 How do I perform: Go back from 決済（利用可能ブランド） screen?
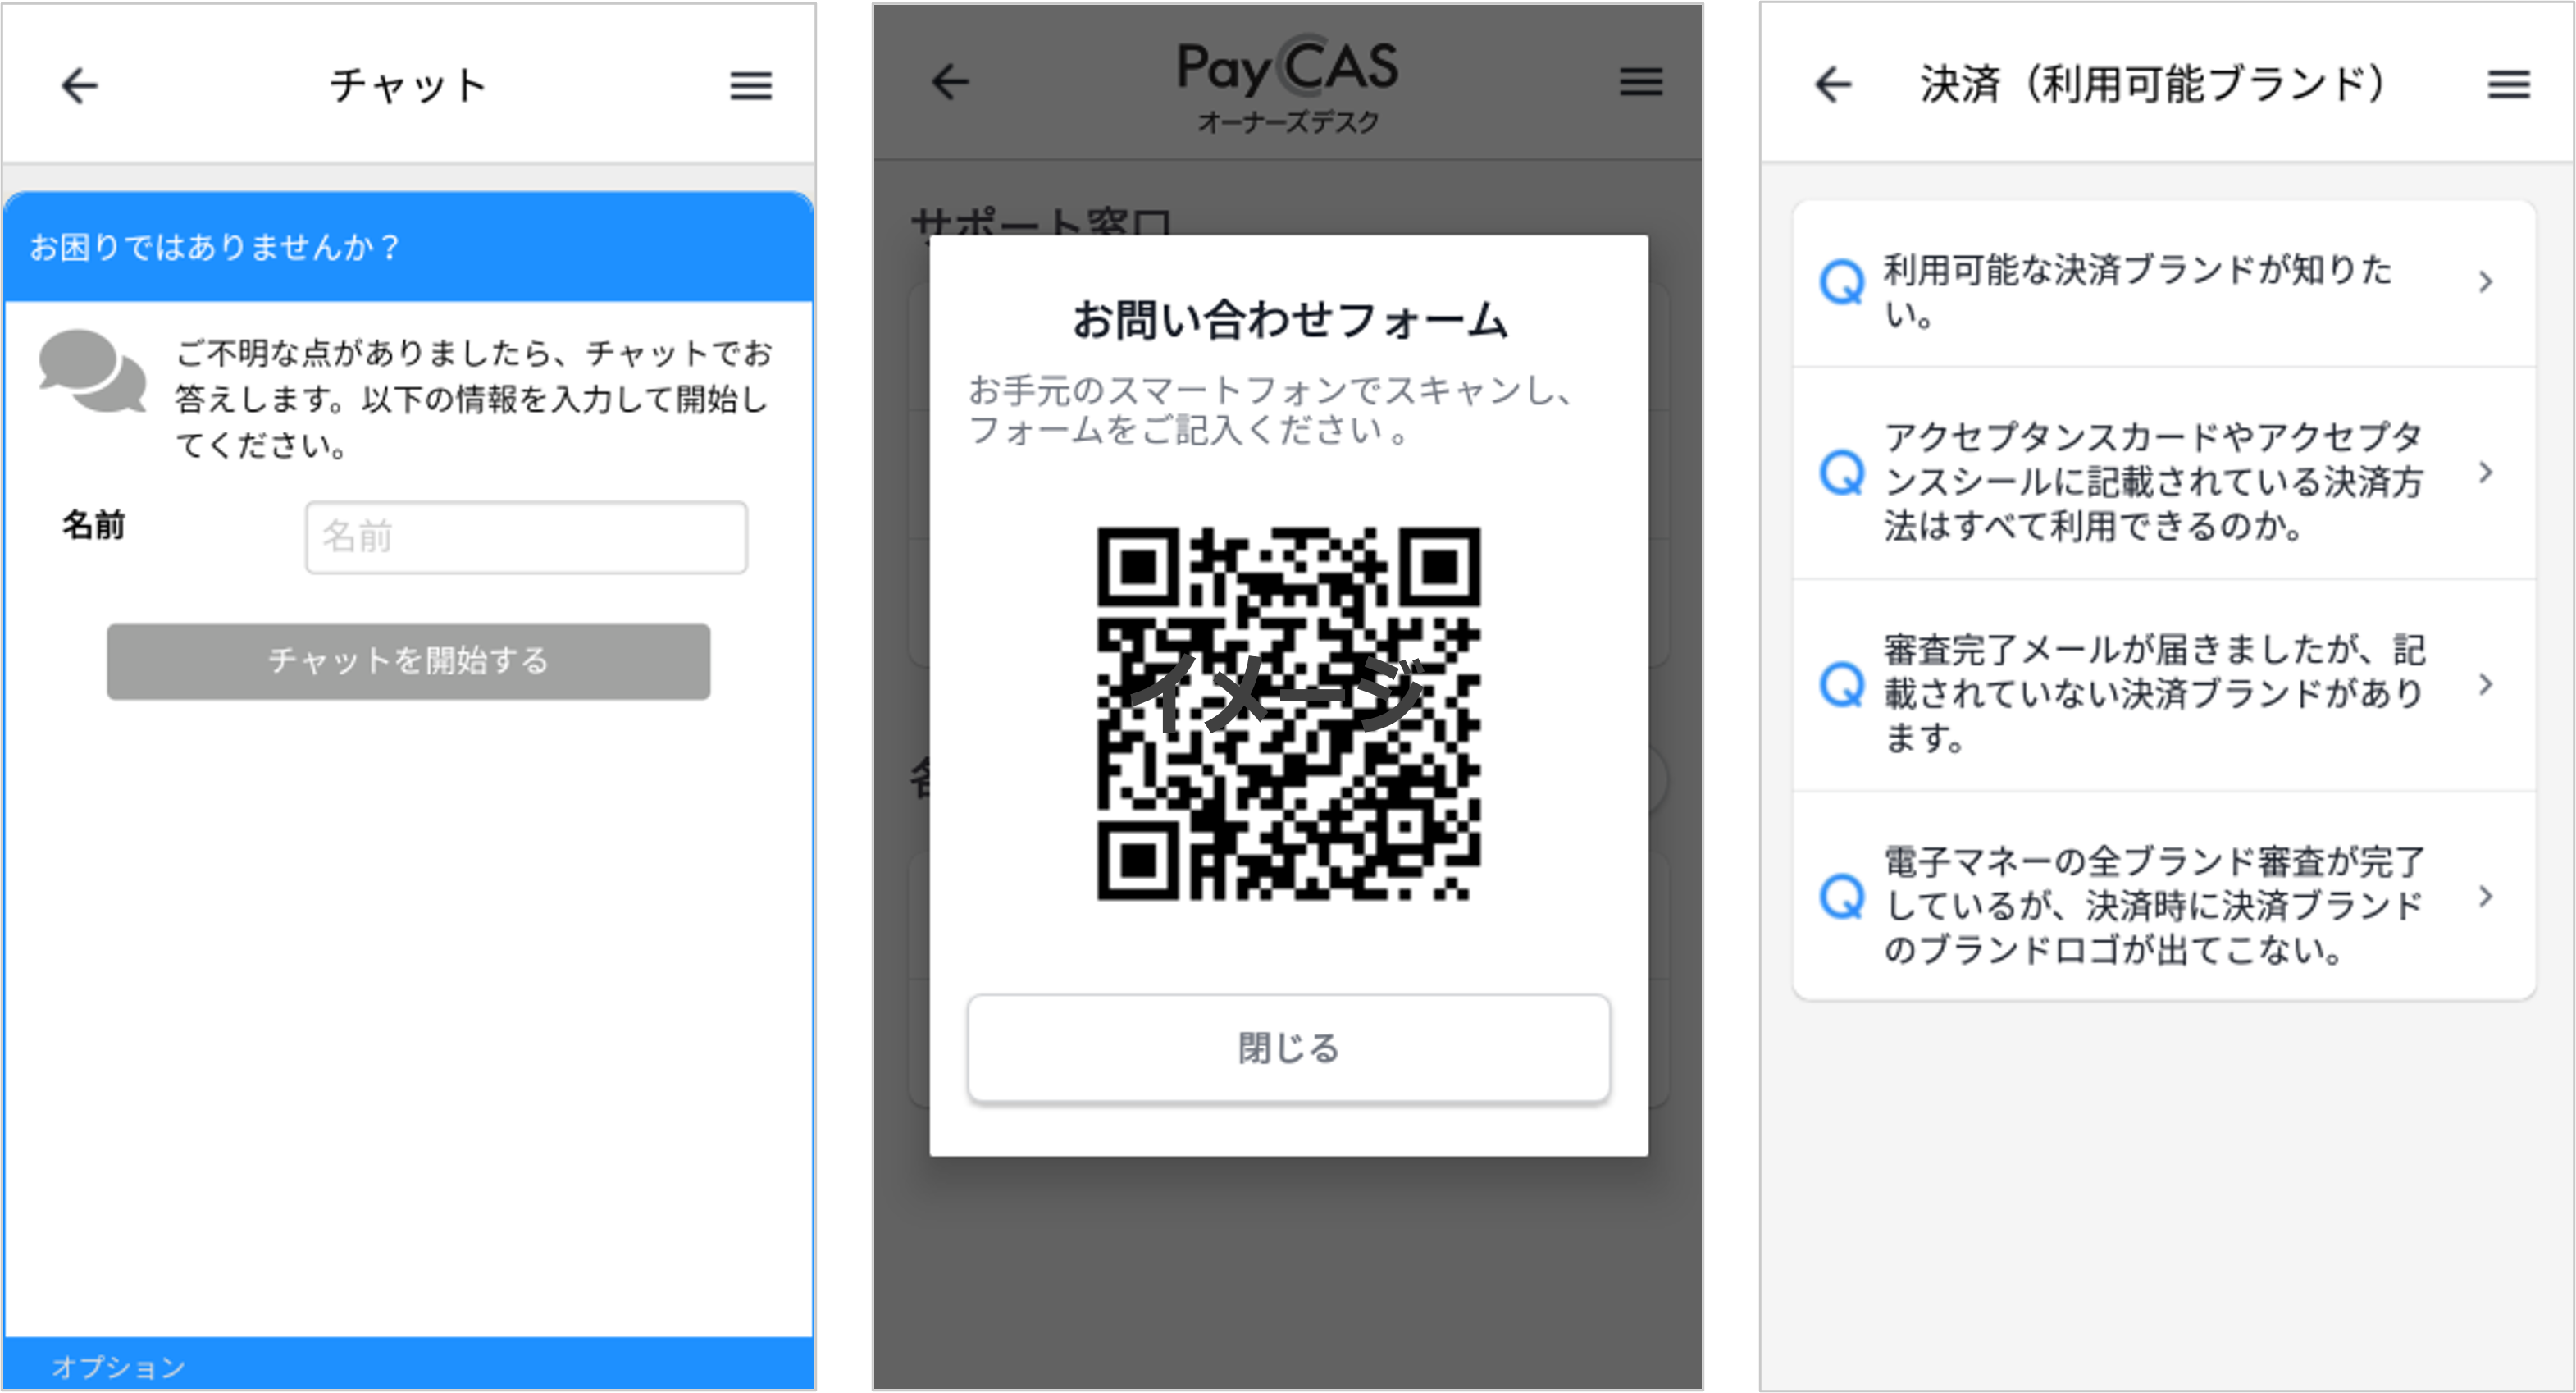coord(1833,84)
